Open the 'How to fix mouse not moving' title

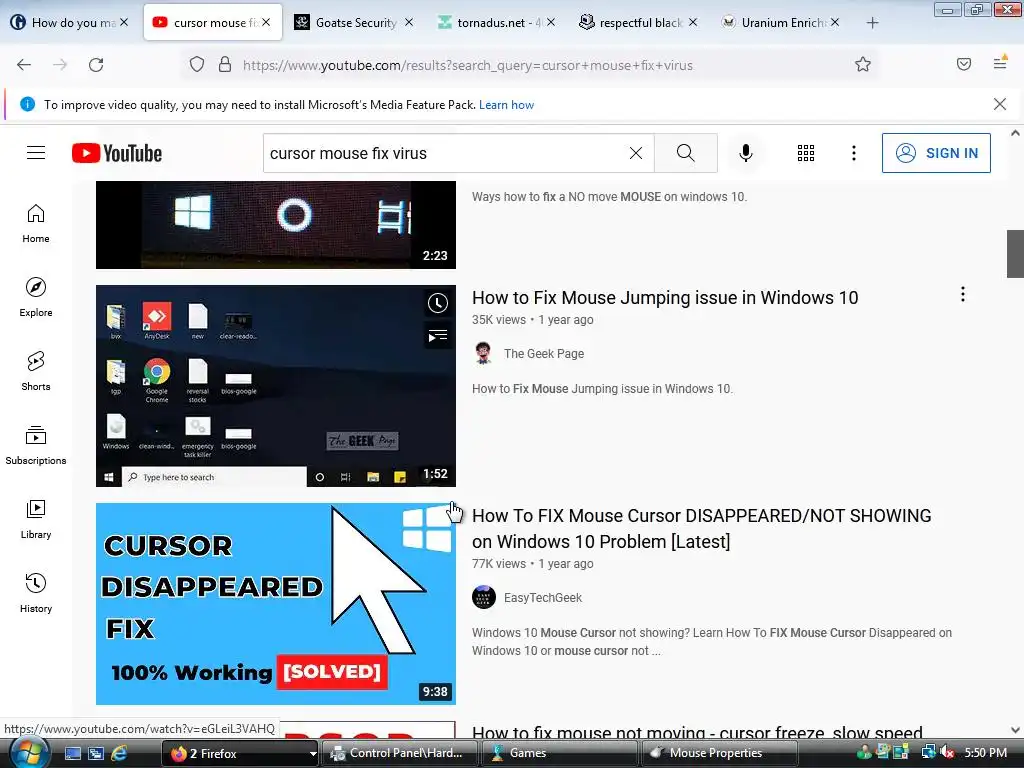(697, 732)
